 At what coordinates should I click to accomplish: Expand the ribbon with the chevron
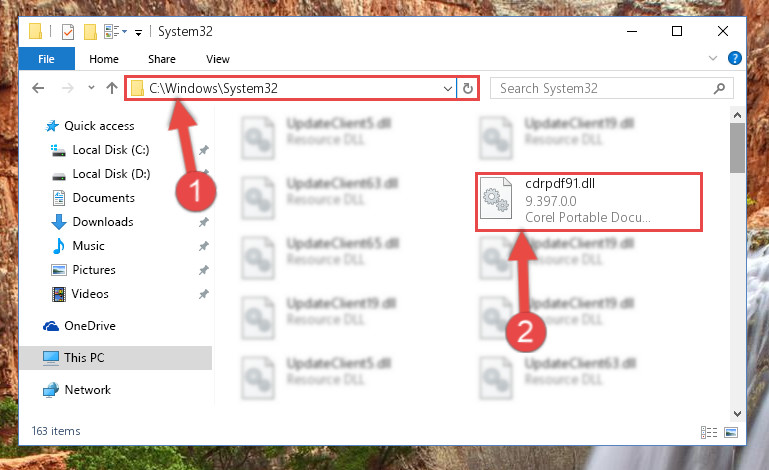click(x=713, y=58)
